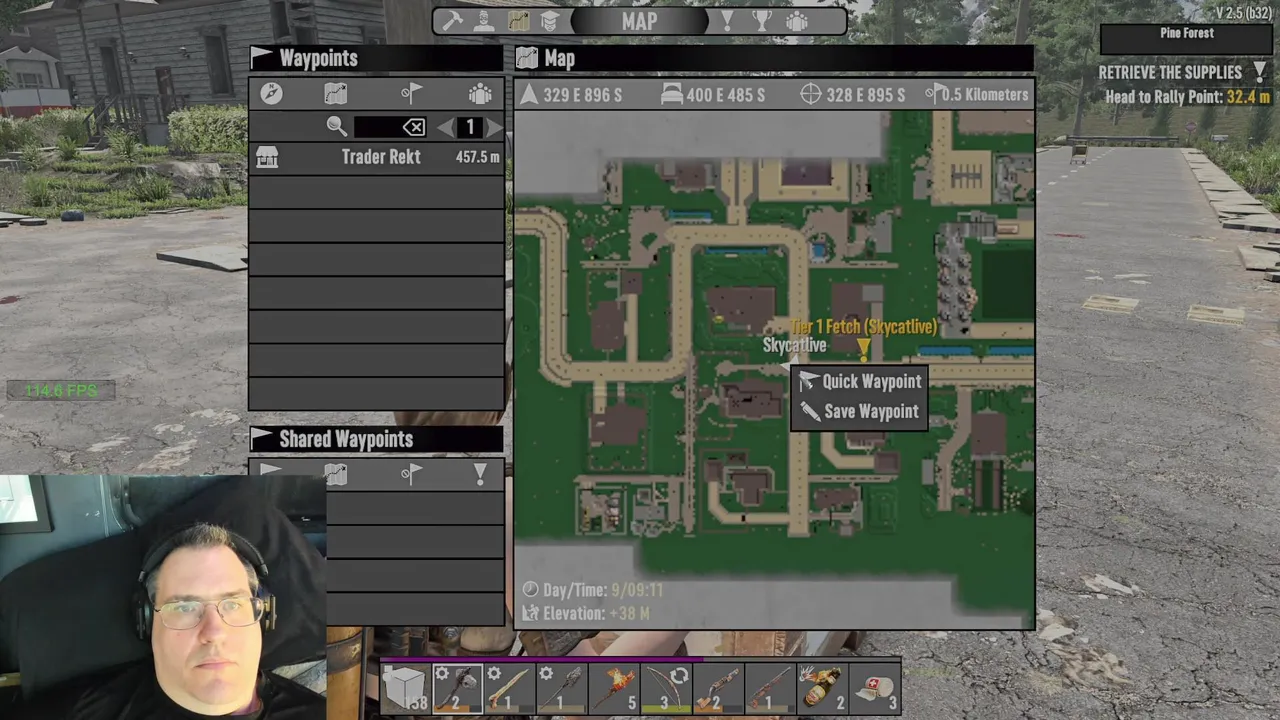Image resolution: width=1280 pixels, height=720 pixels.
Task: Open the Quests exclamation mark tab
Action: tap(727, 21)
